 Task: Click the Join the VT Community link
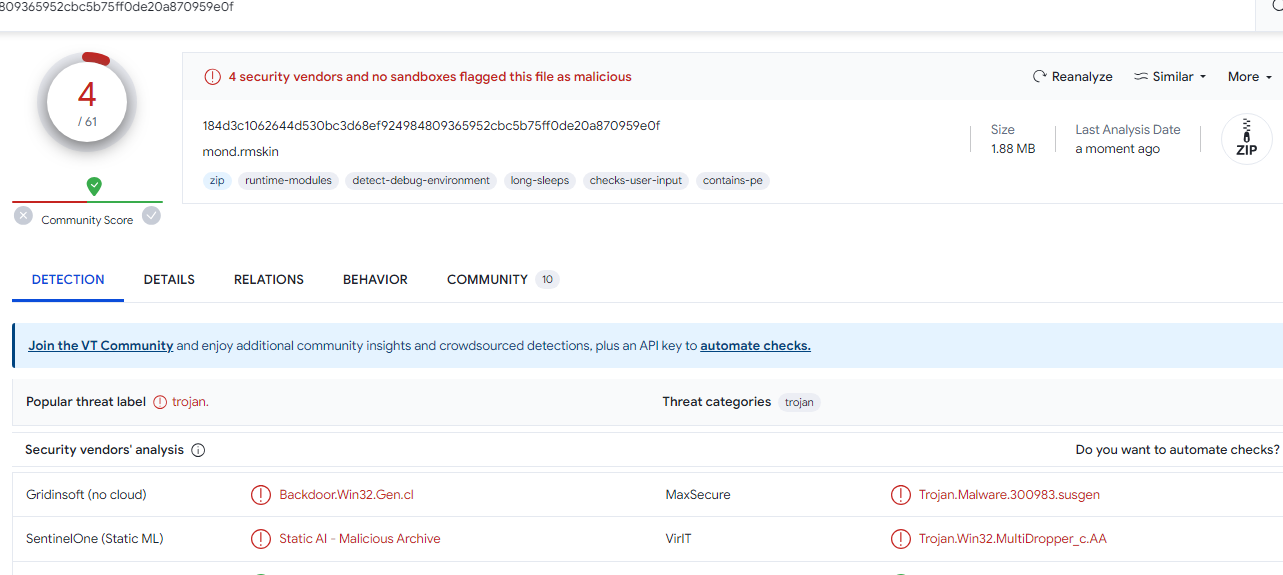tap(100, 346)
